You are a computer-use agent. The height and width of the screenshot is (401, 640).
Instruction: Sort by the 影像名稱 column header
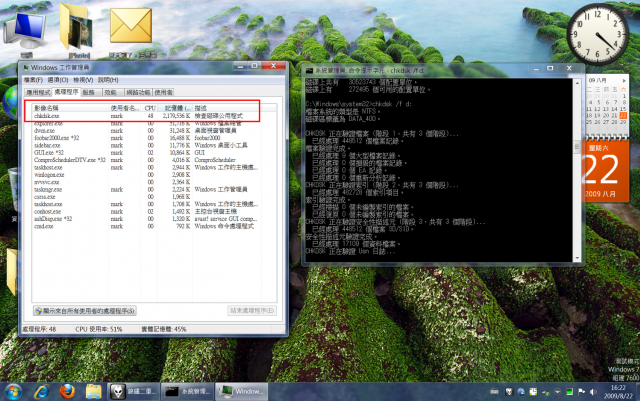tap(71, 108)
